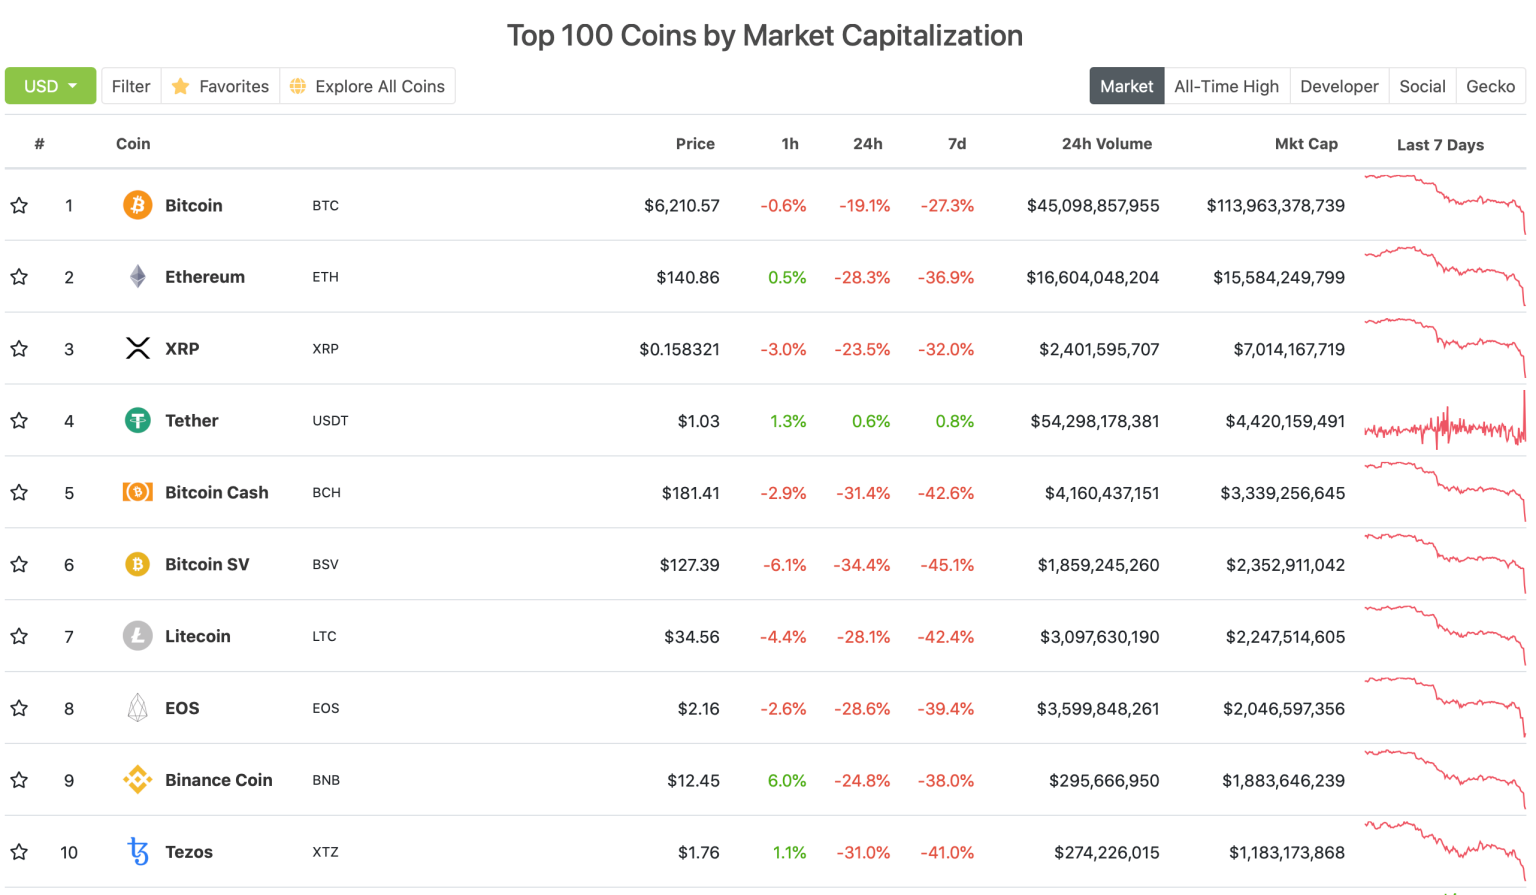Click the Ethereum logo icon
The width and height of the screenshot is (1536, 895).
(x=137, y=277)
